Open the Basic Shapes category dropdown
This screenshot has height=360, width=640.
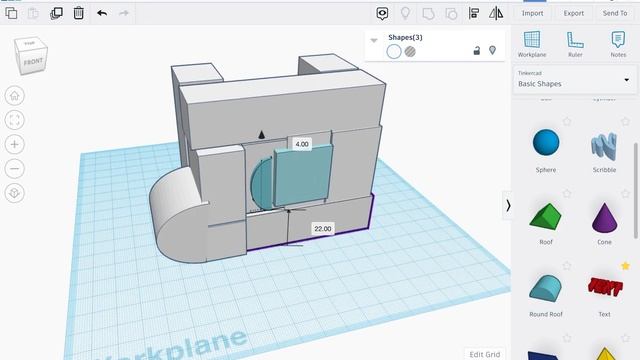pos(574,80)
